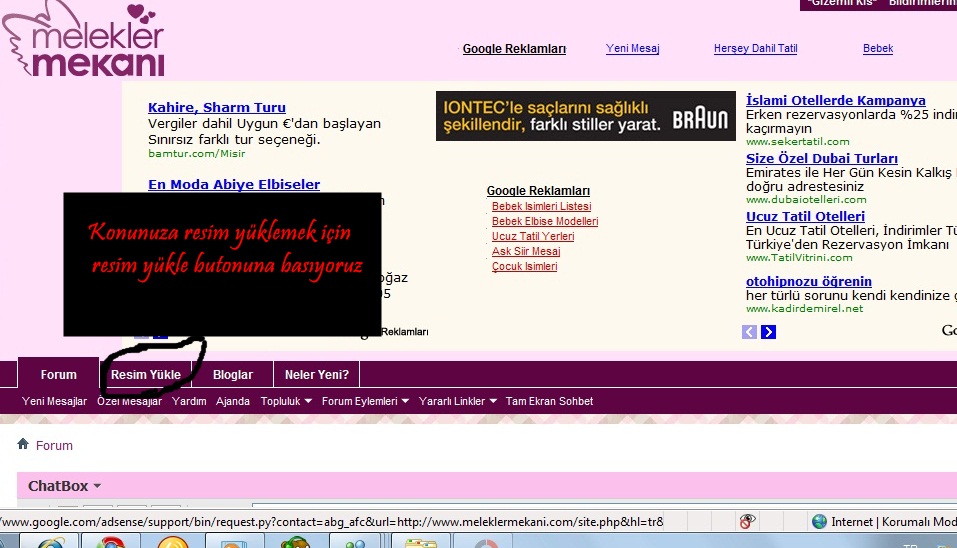Open the Bloglar tab

click(x=233, y=375)
